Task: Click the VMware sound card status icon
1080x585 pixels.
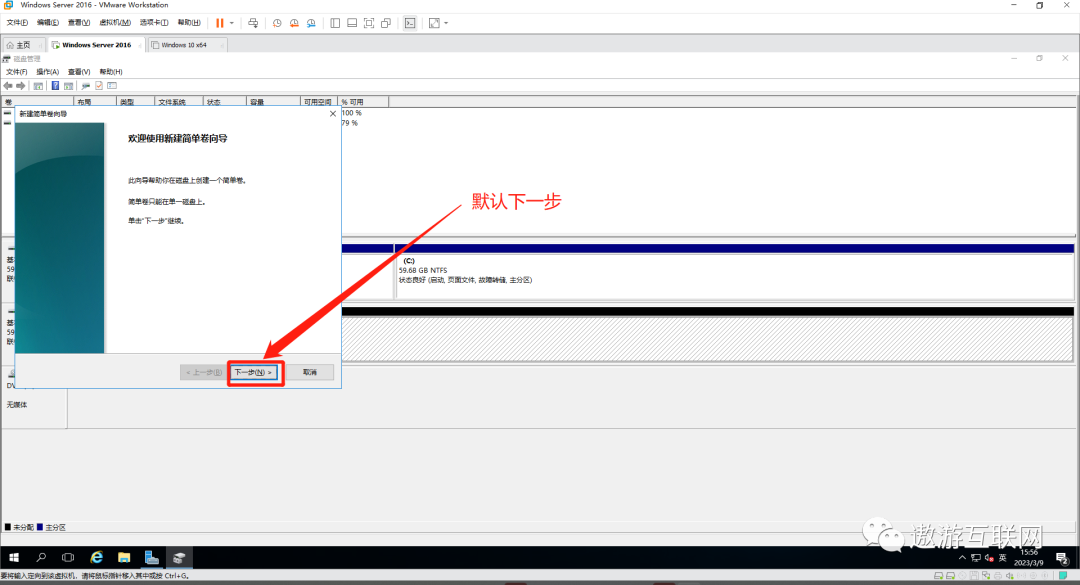Action: pos(1010,576)
